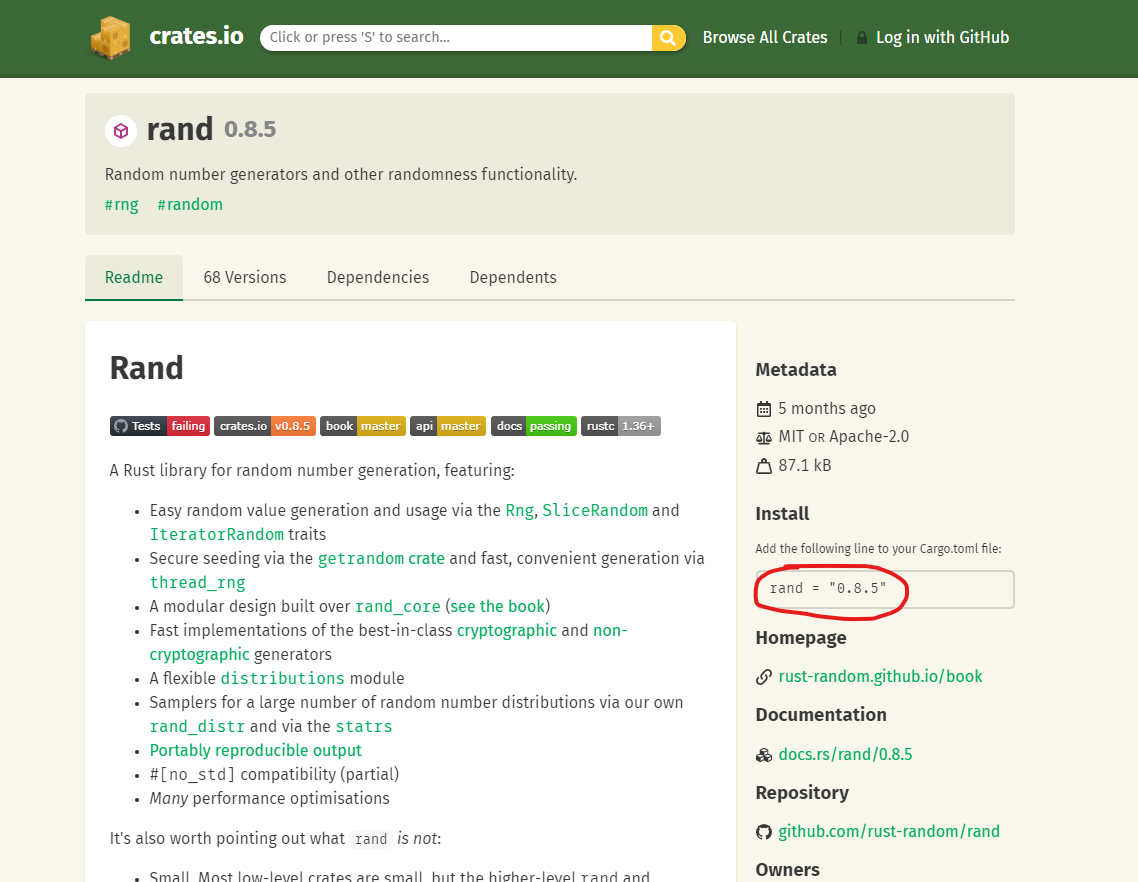1138x882 pixels.
Task: Click the 5 months ago text
Action: pyautogui.click(x=827, y=409)
